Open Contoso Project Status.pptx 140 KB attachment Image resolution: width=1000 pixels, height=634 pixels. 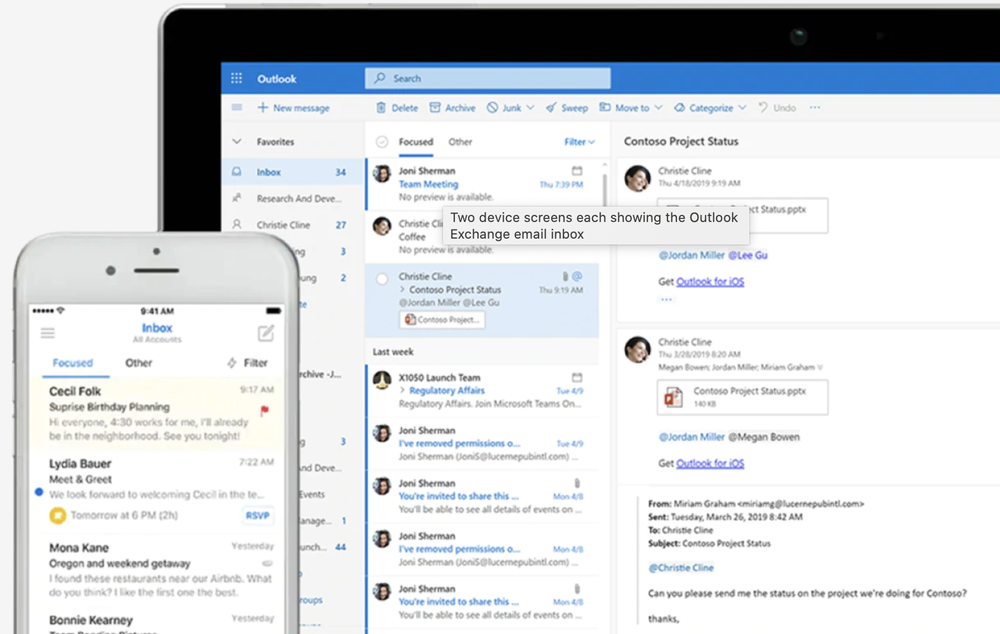pyautogui.click(x=742, y=397)
